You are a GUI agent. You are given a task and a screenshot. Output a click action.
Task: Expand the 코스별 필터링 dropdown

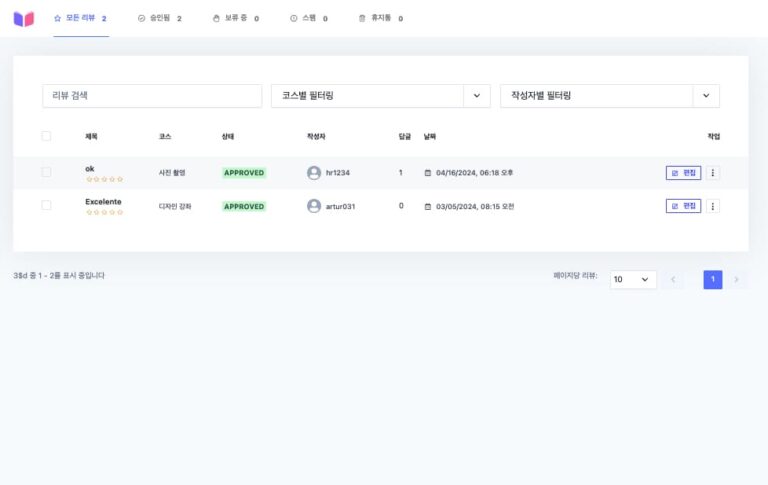click(476, 96)
